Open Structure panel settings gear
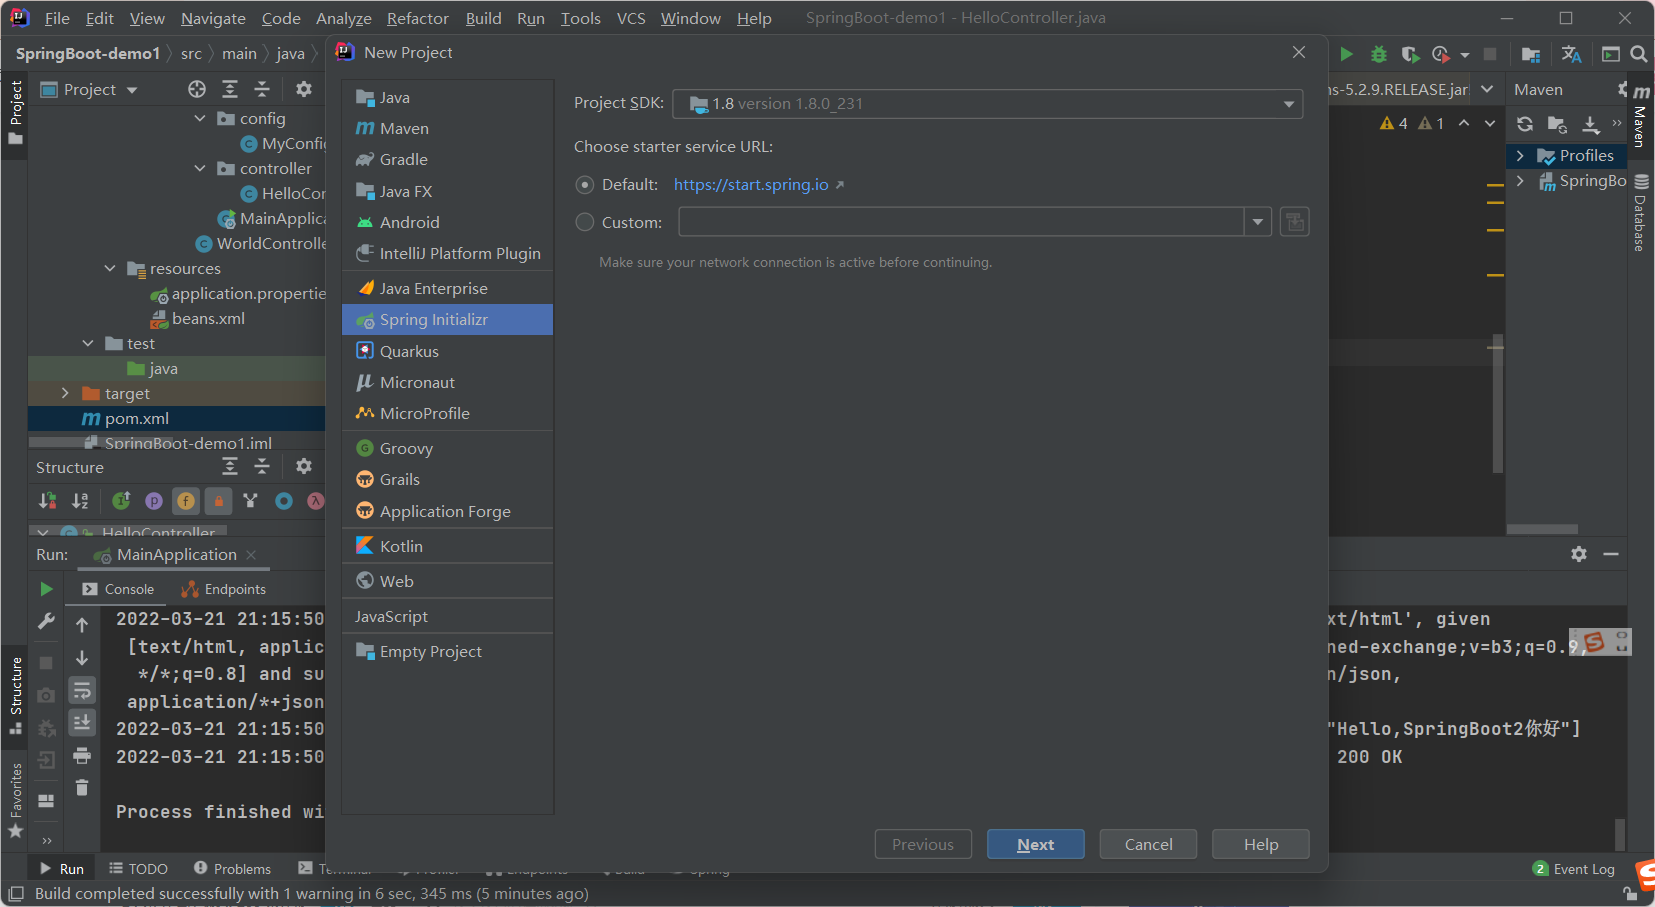The image size is (1655, 907). 304,466
